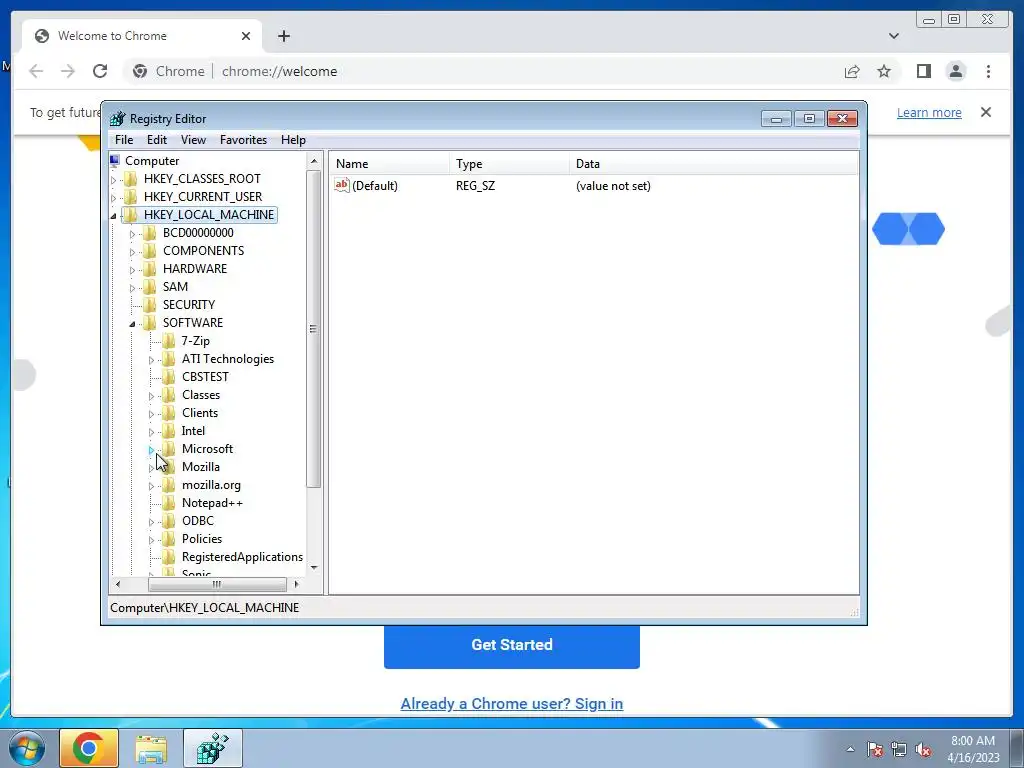1024x768 pixels.
Task: Click the mozilla.org folder icon
Action: (x=168, y=485)
